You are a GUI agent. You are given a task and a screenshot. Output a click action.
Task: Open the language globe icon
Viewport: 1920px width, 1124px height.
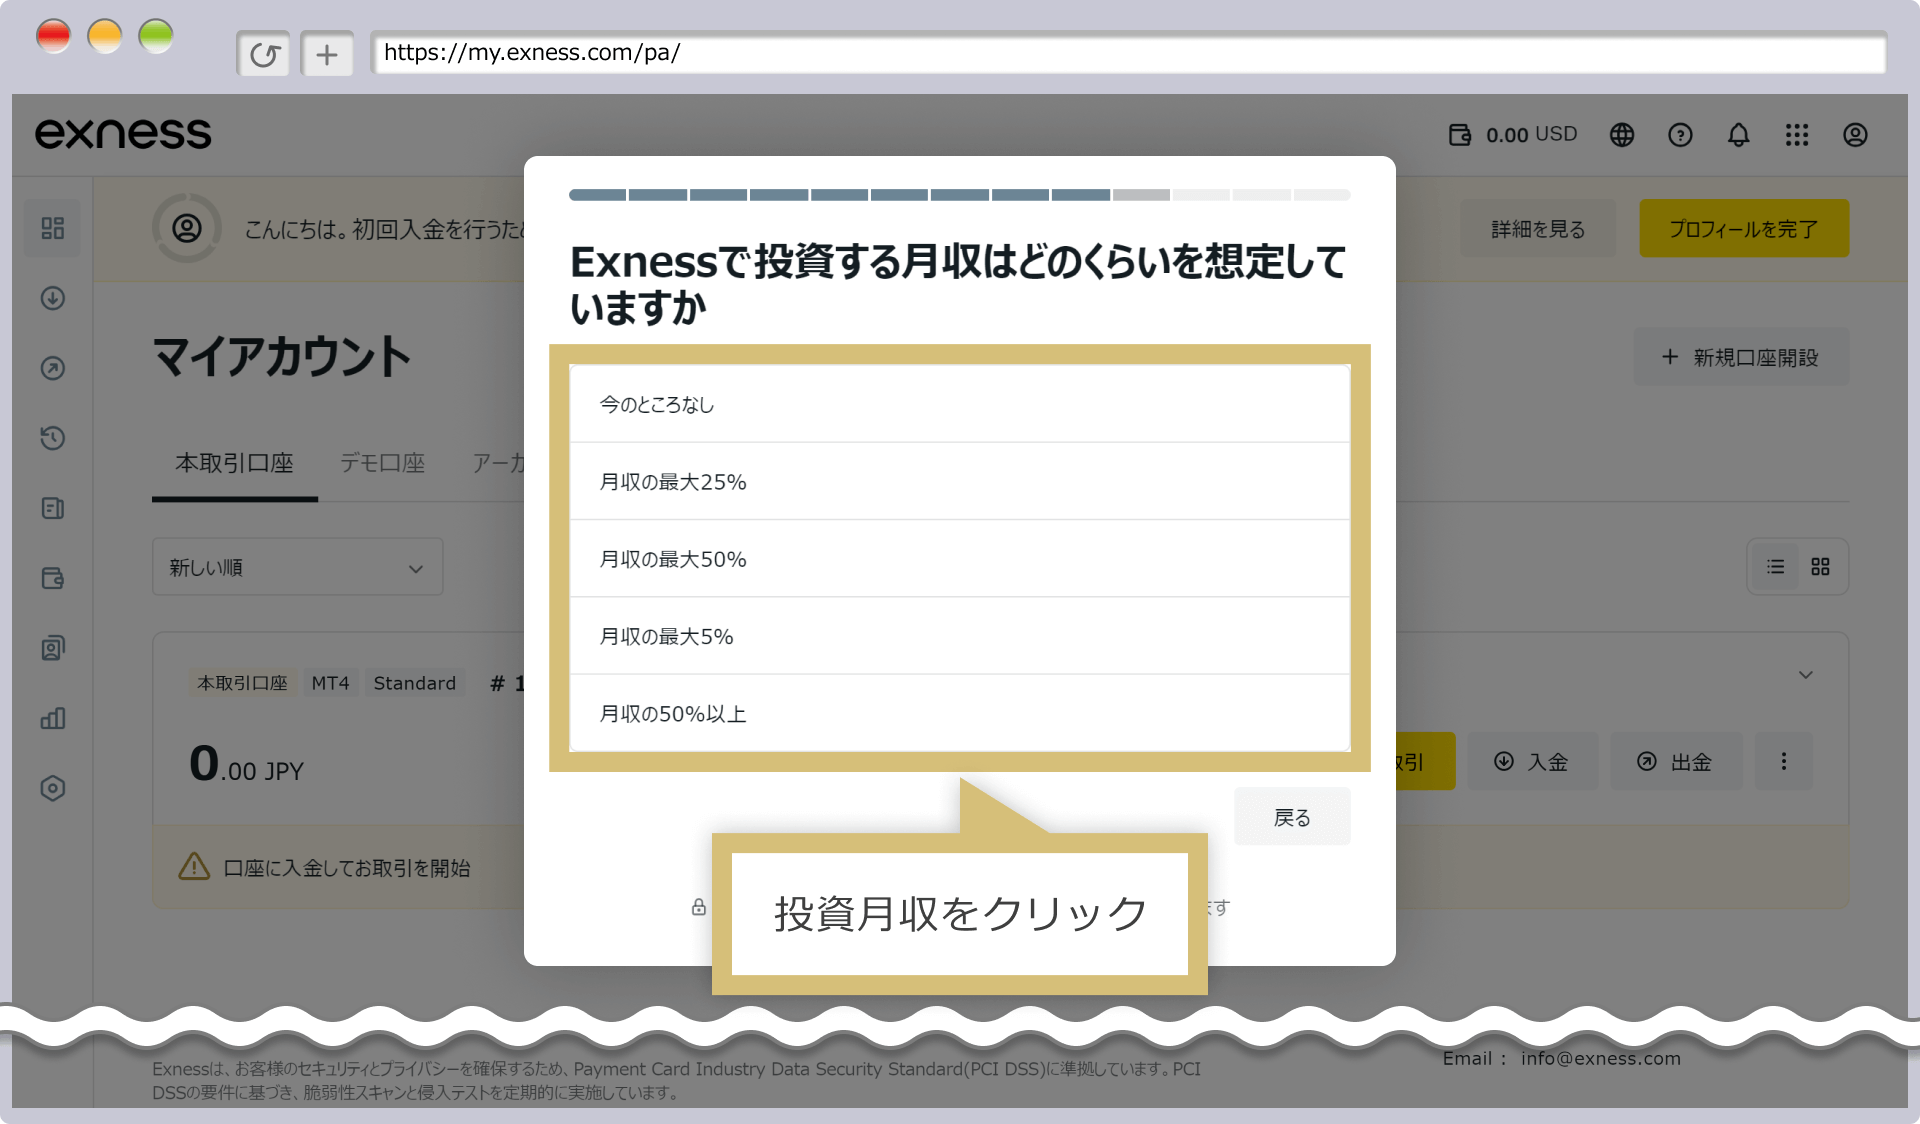pyautogui.click(x=1622, y=135)
